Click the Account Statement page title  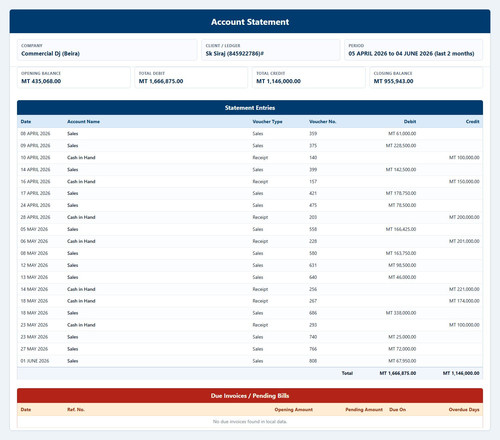[x=250, y=22]
